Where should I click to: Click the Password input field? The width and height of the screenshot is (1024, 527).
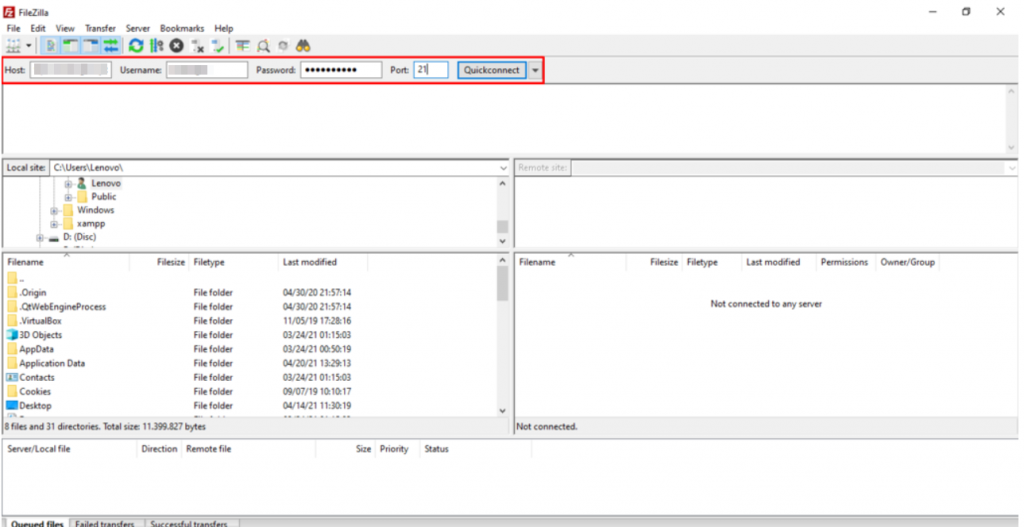(x=341, y=70)
